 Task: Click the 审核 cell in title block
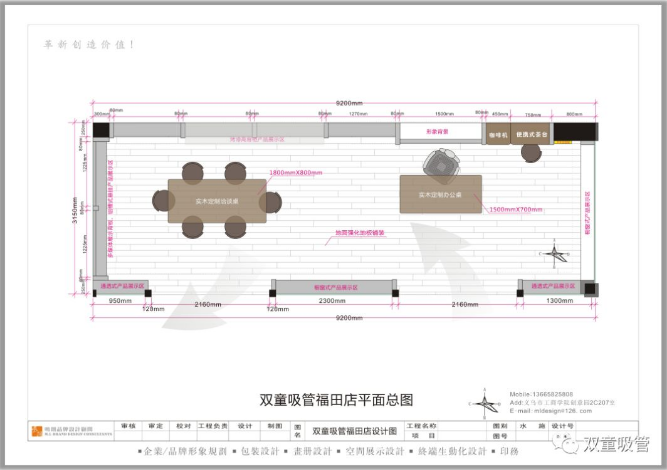[x=128, y=426]
